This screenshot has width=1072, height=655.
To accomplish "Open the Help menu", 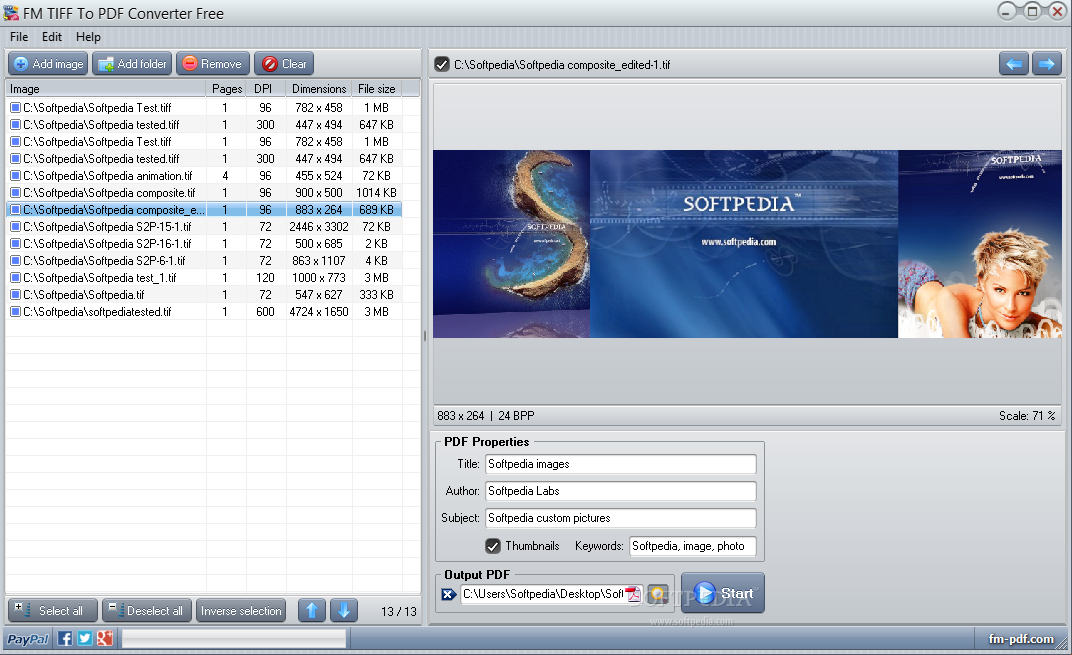I will [x=88, y=37].
